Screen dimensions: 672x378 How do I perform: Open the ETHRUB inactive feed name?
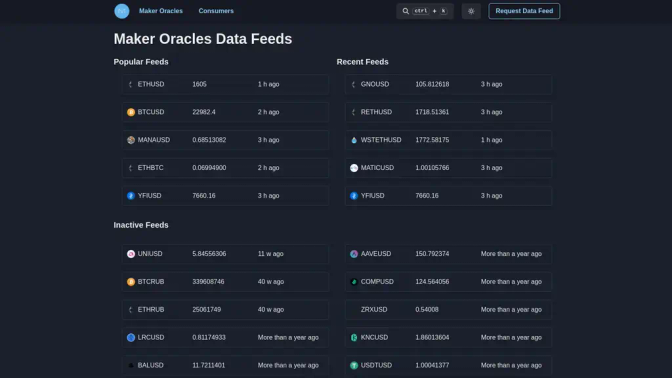151,310
